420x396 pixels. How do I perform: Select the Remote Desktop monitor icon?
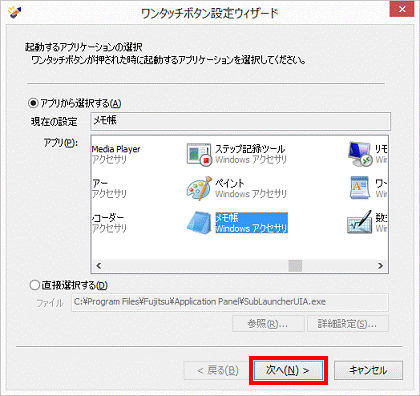click(360, 154)
